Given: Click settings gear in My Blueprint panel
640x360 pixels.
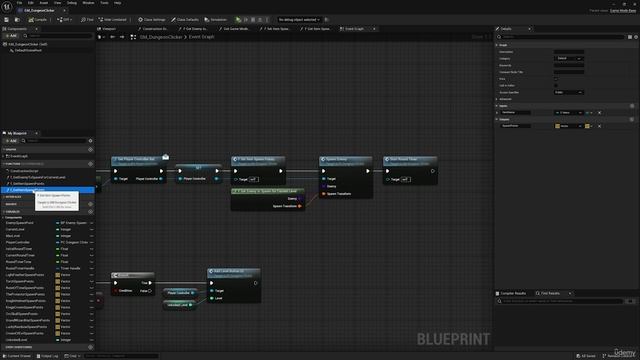Looking at the screenshot, I should tap(91, 141).
